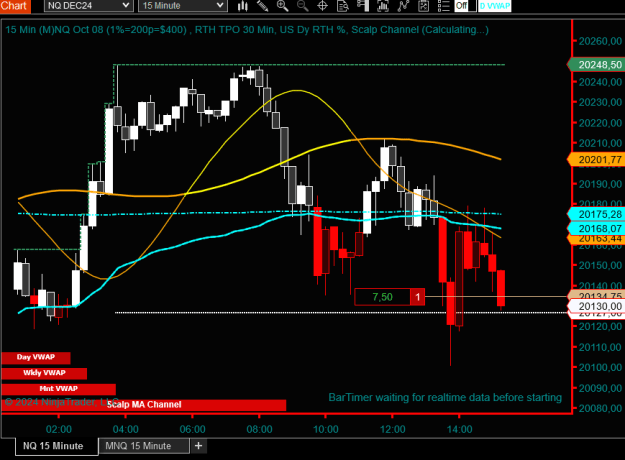Viewport: 625px width, 460px height.
Task: Click the clipboard share icon in toolbar
Action: pyautogui.click(x=423, y=6)
